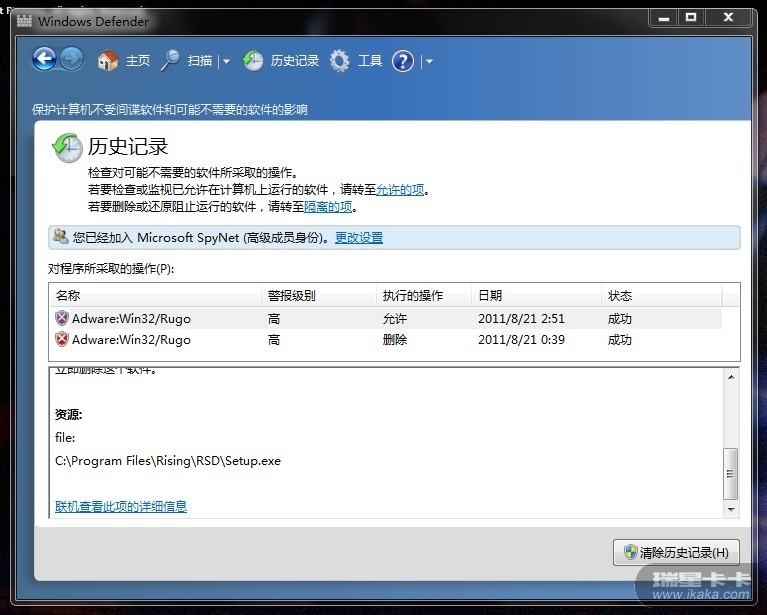The width and height of the screenshot is (767, 615).
Task: Open the 主页 toolbar label
Action: coord(138,61)
